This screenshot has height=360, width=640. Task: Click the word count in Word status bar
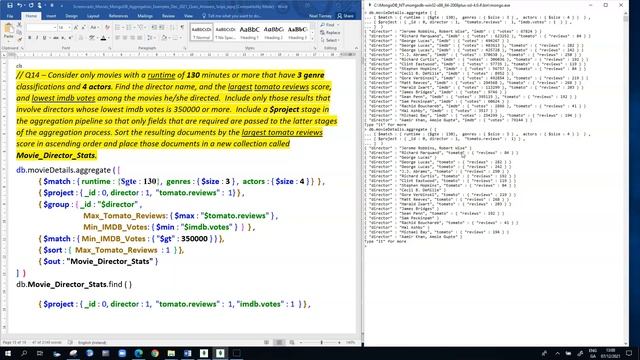click(46, 342)
